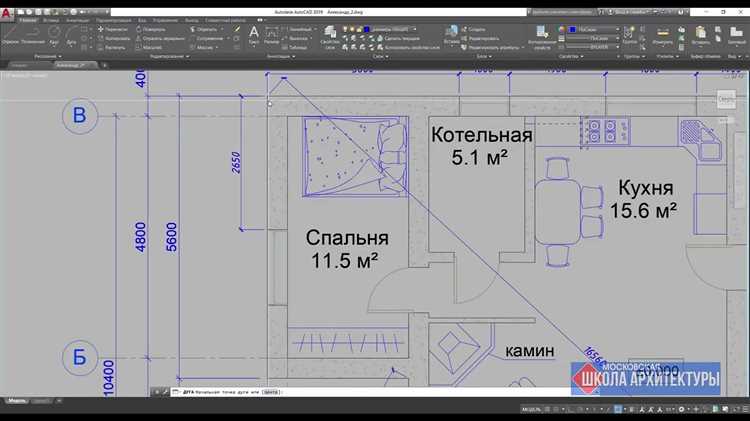Image resolution: width=750 pixels, height=421 pixels.
Task: Click Edit block (Редактировать) button
Action: point(480,38)
